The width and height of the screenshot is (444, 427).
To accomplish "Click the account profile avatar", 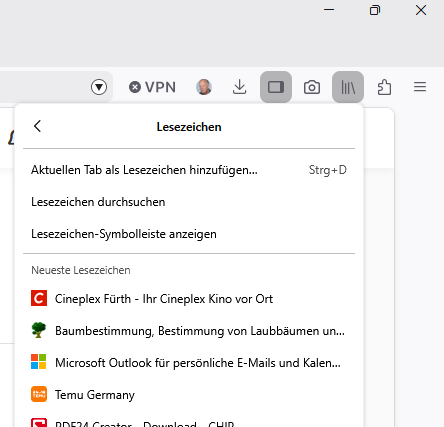I will (x=204, y=87).
